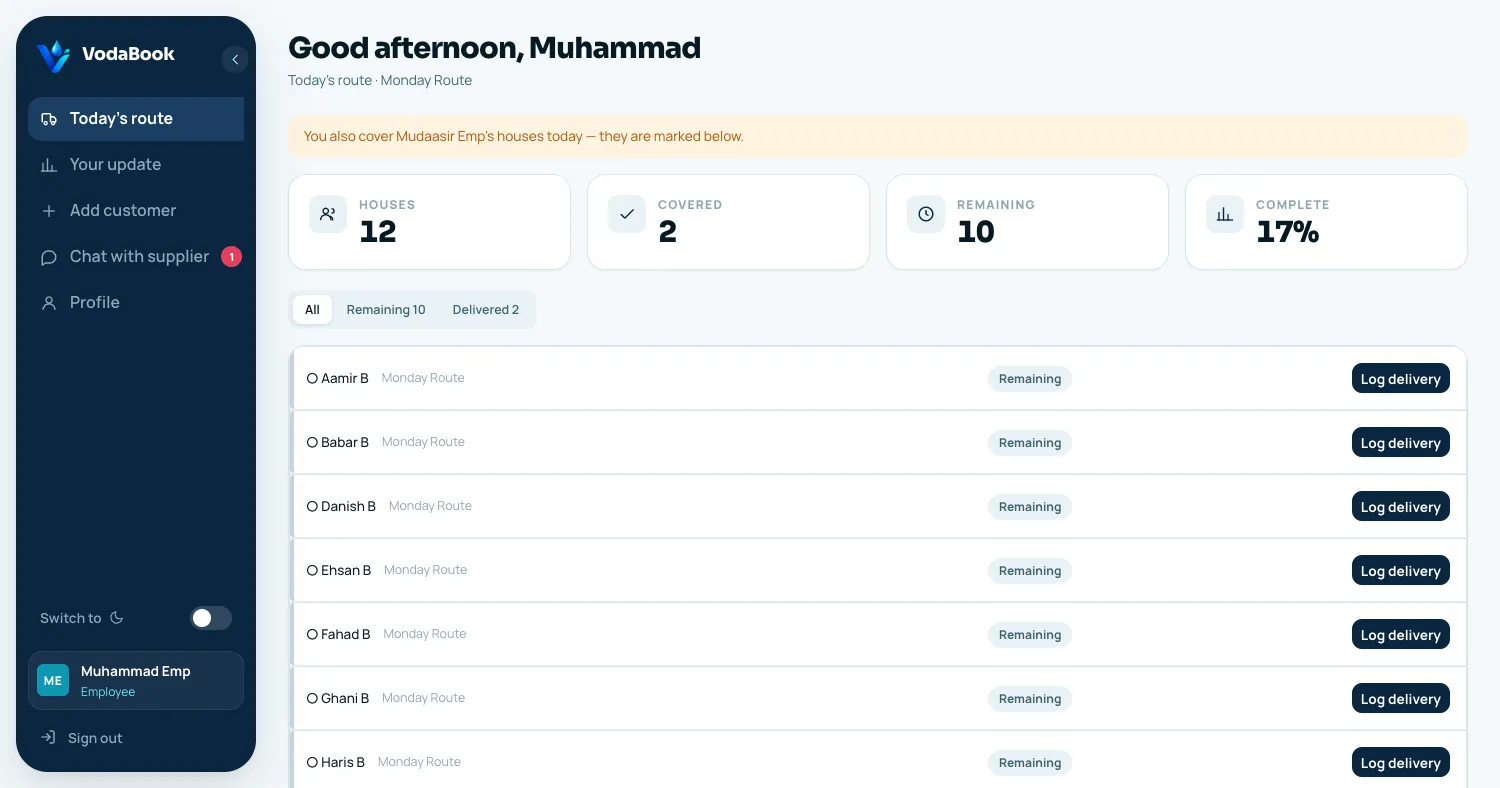This screenshot has width=1500, height=788.
Task: Click the chart icon in the Complete card
Action: click(1225, 214)
